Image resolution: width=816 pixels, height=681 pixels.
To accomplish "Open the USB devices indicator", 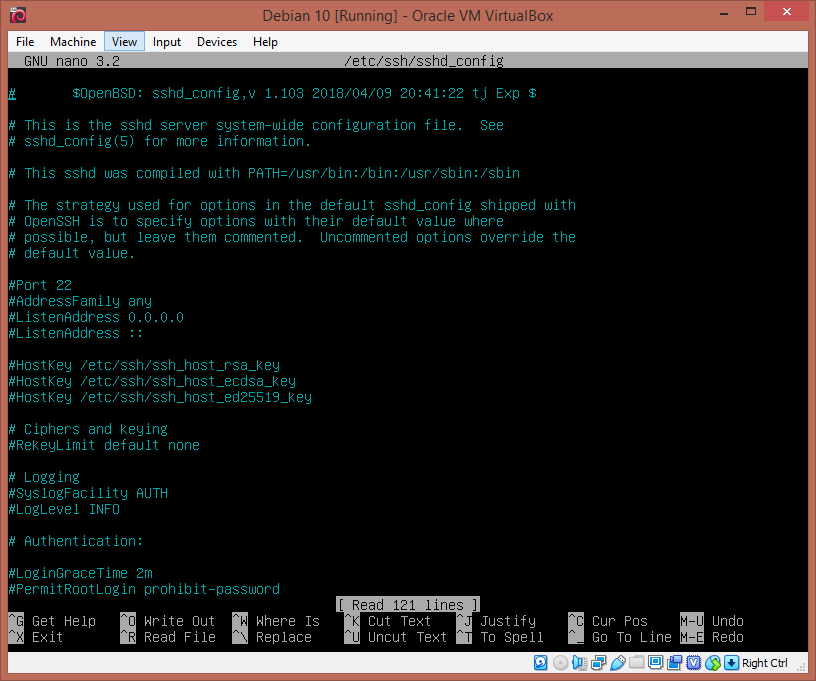I will [x=617, y=663].
